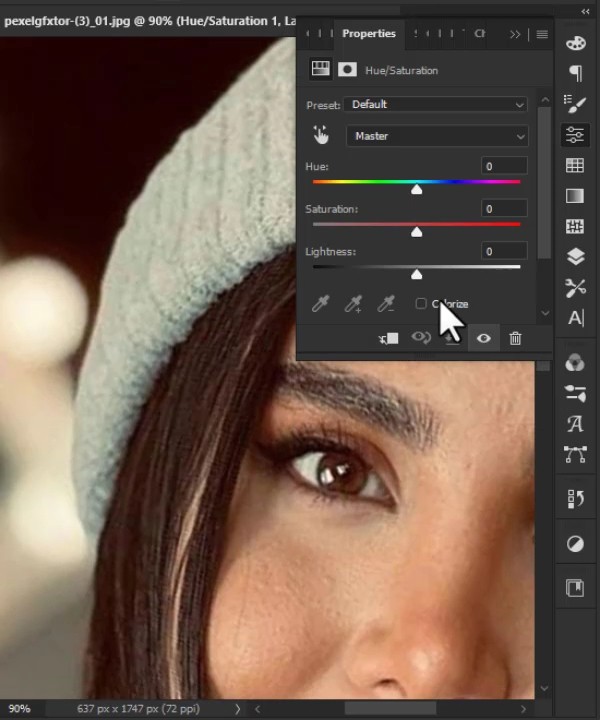Open the Color panel palette icon
This screenshot has width=600, height=720.
click(x=575, y=43)
